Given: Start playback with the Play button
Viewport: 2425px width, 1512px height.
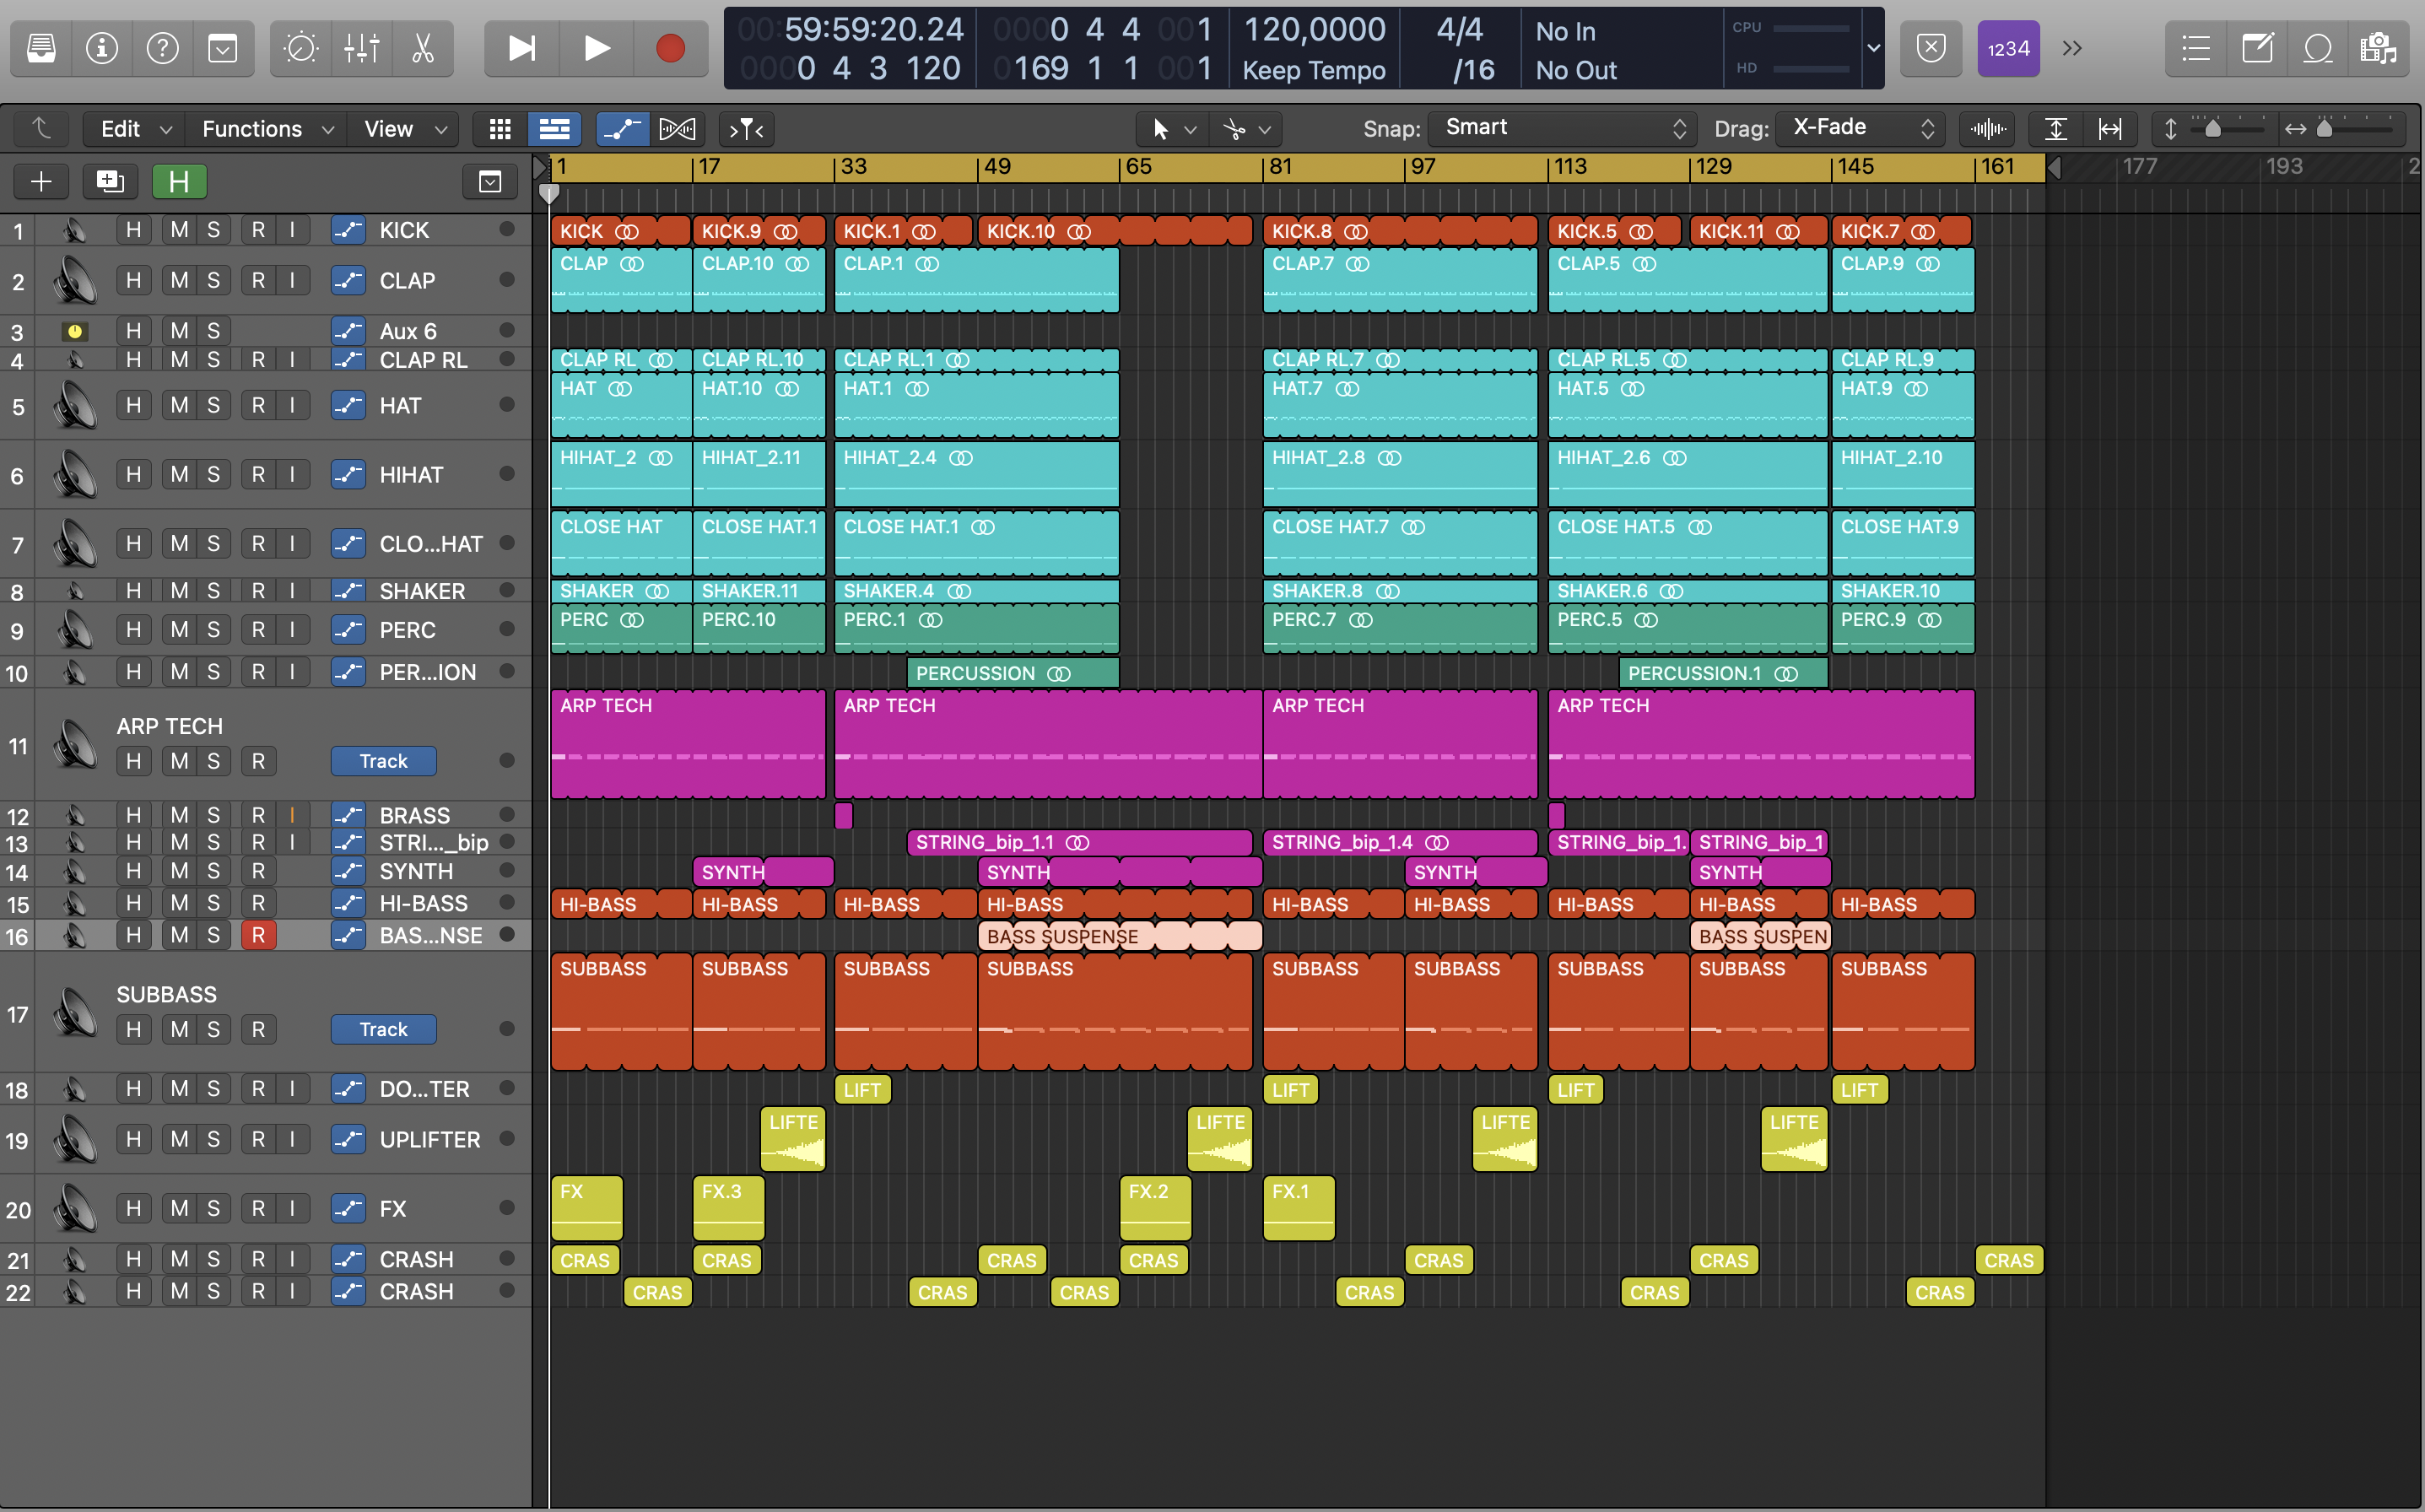Looking at the screenshot, I should tap(596, 48).
